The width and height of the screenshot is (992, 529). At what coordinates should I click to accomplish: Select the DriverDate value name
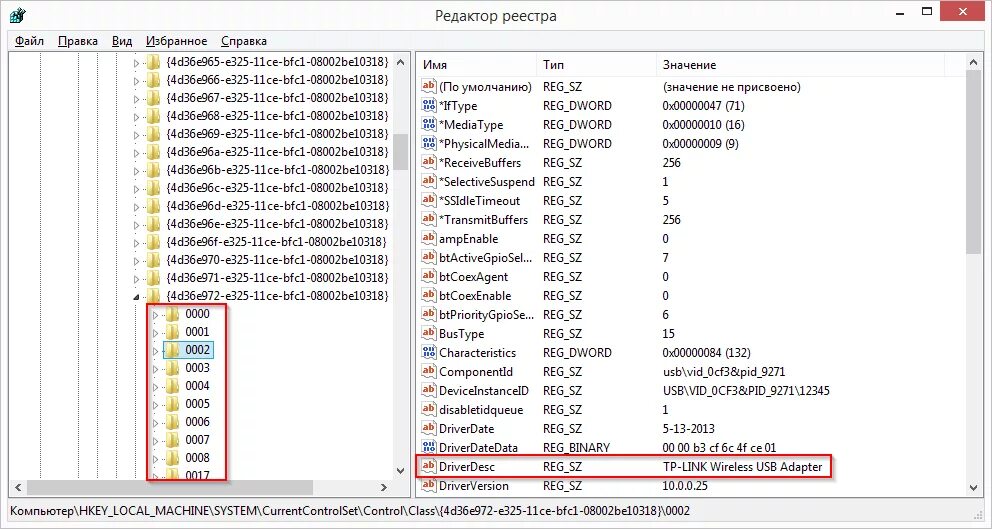click(x=466, y=429)
